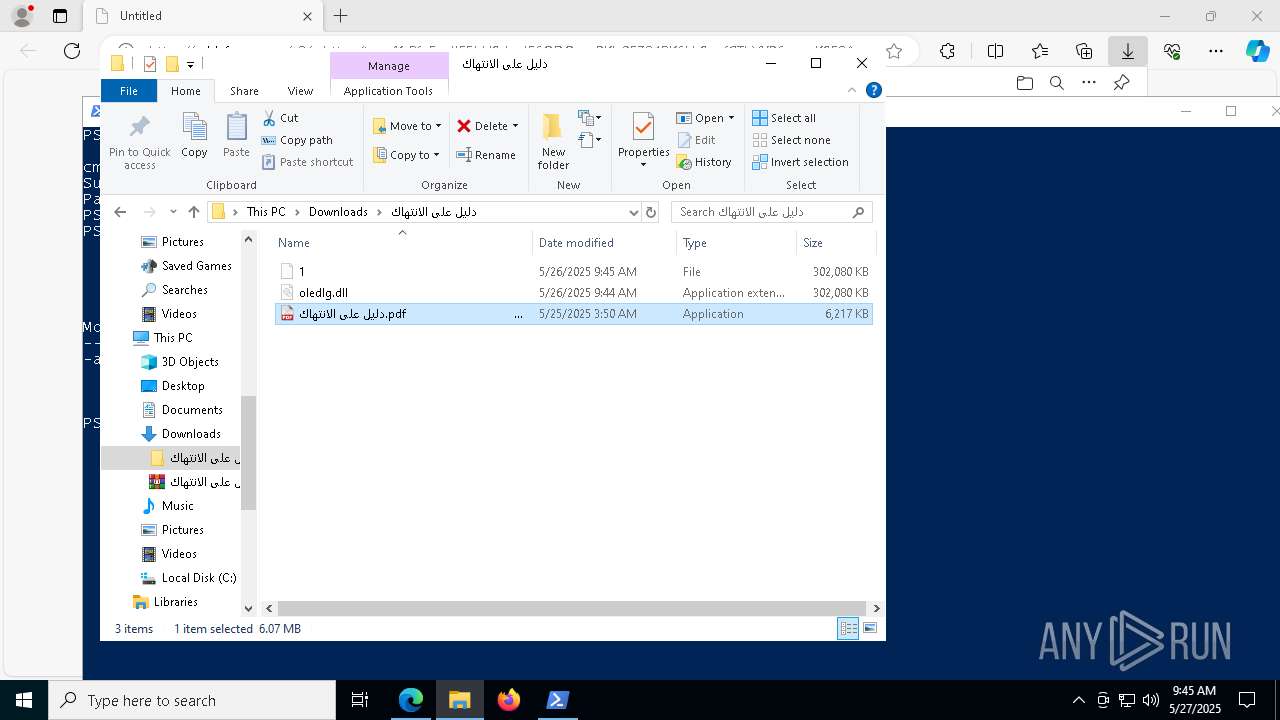Click the Paste ribbon button
The width and height of the screenshot is (1280, 720).
[236, 135]
